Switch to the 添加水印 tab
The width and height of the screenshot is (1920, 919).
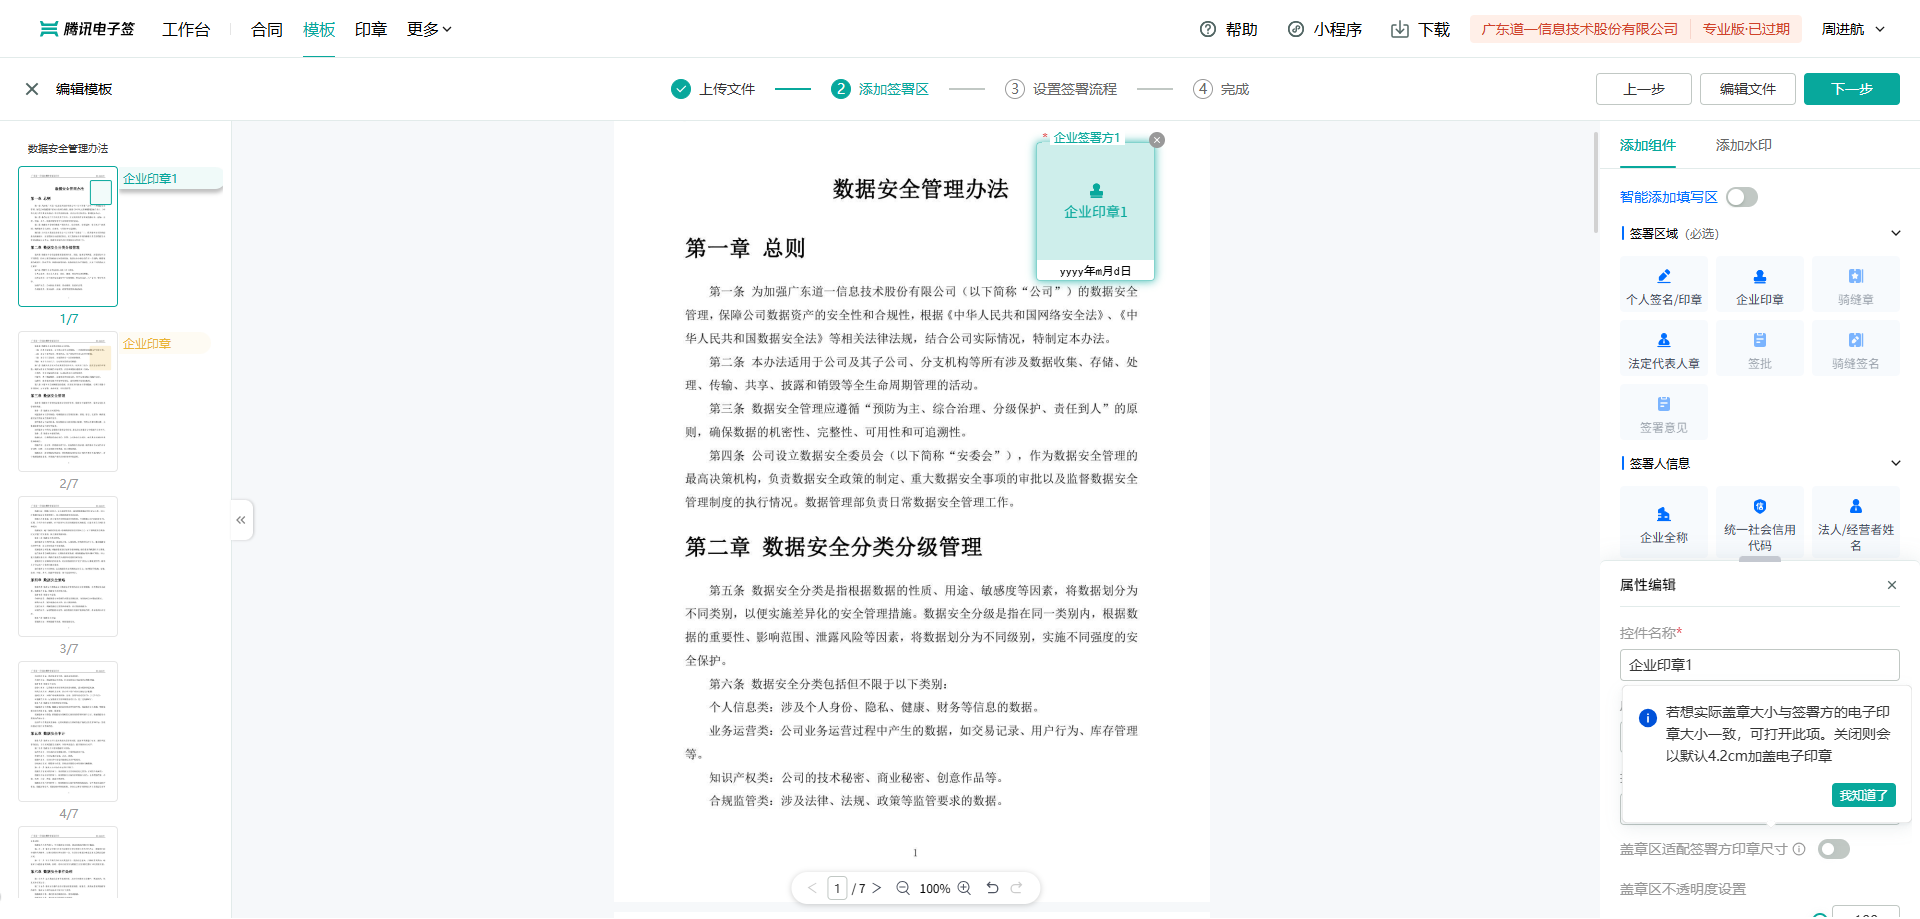pos(1743,145)
